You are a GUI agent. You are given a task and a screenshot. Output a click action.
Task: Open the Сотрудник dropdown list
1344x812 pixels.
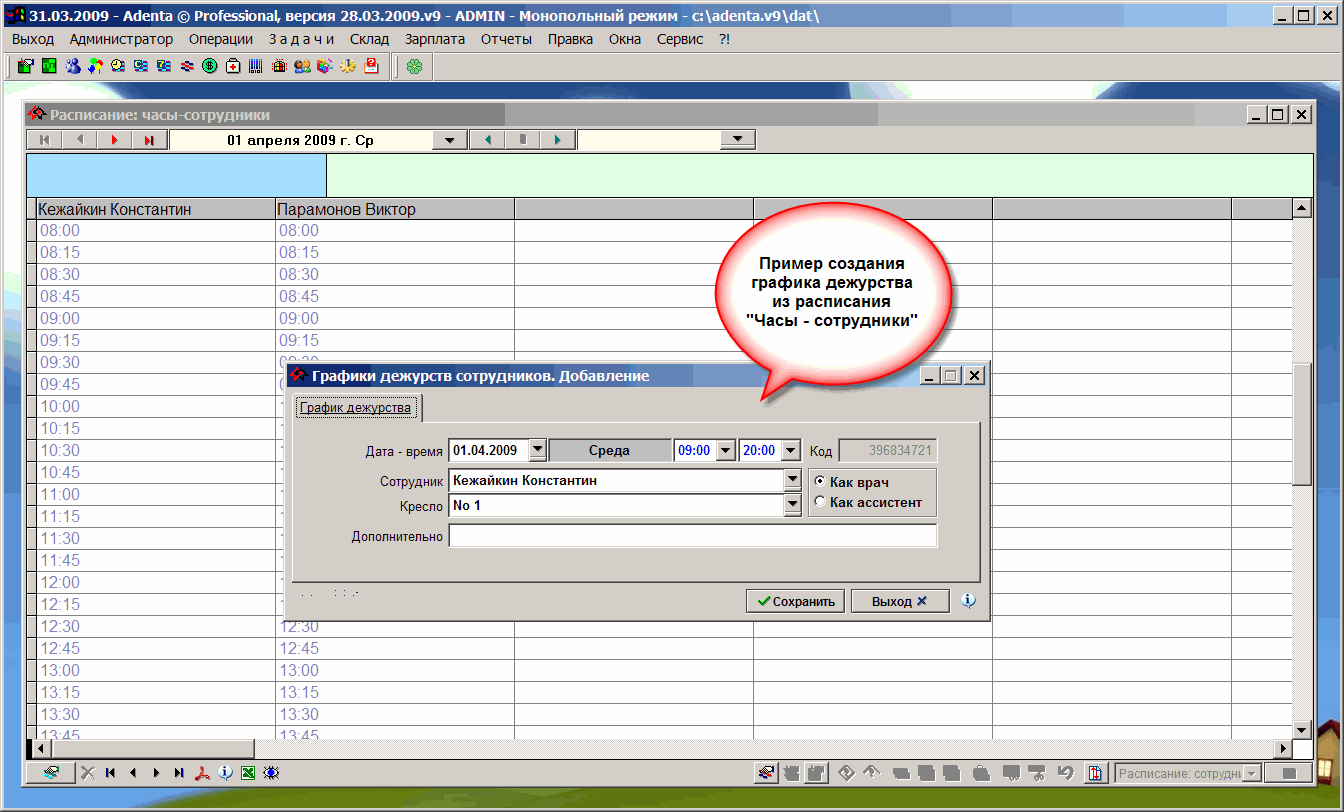(792, 480)
